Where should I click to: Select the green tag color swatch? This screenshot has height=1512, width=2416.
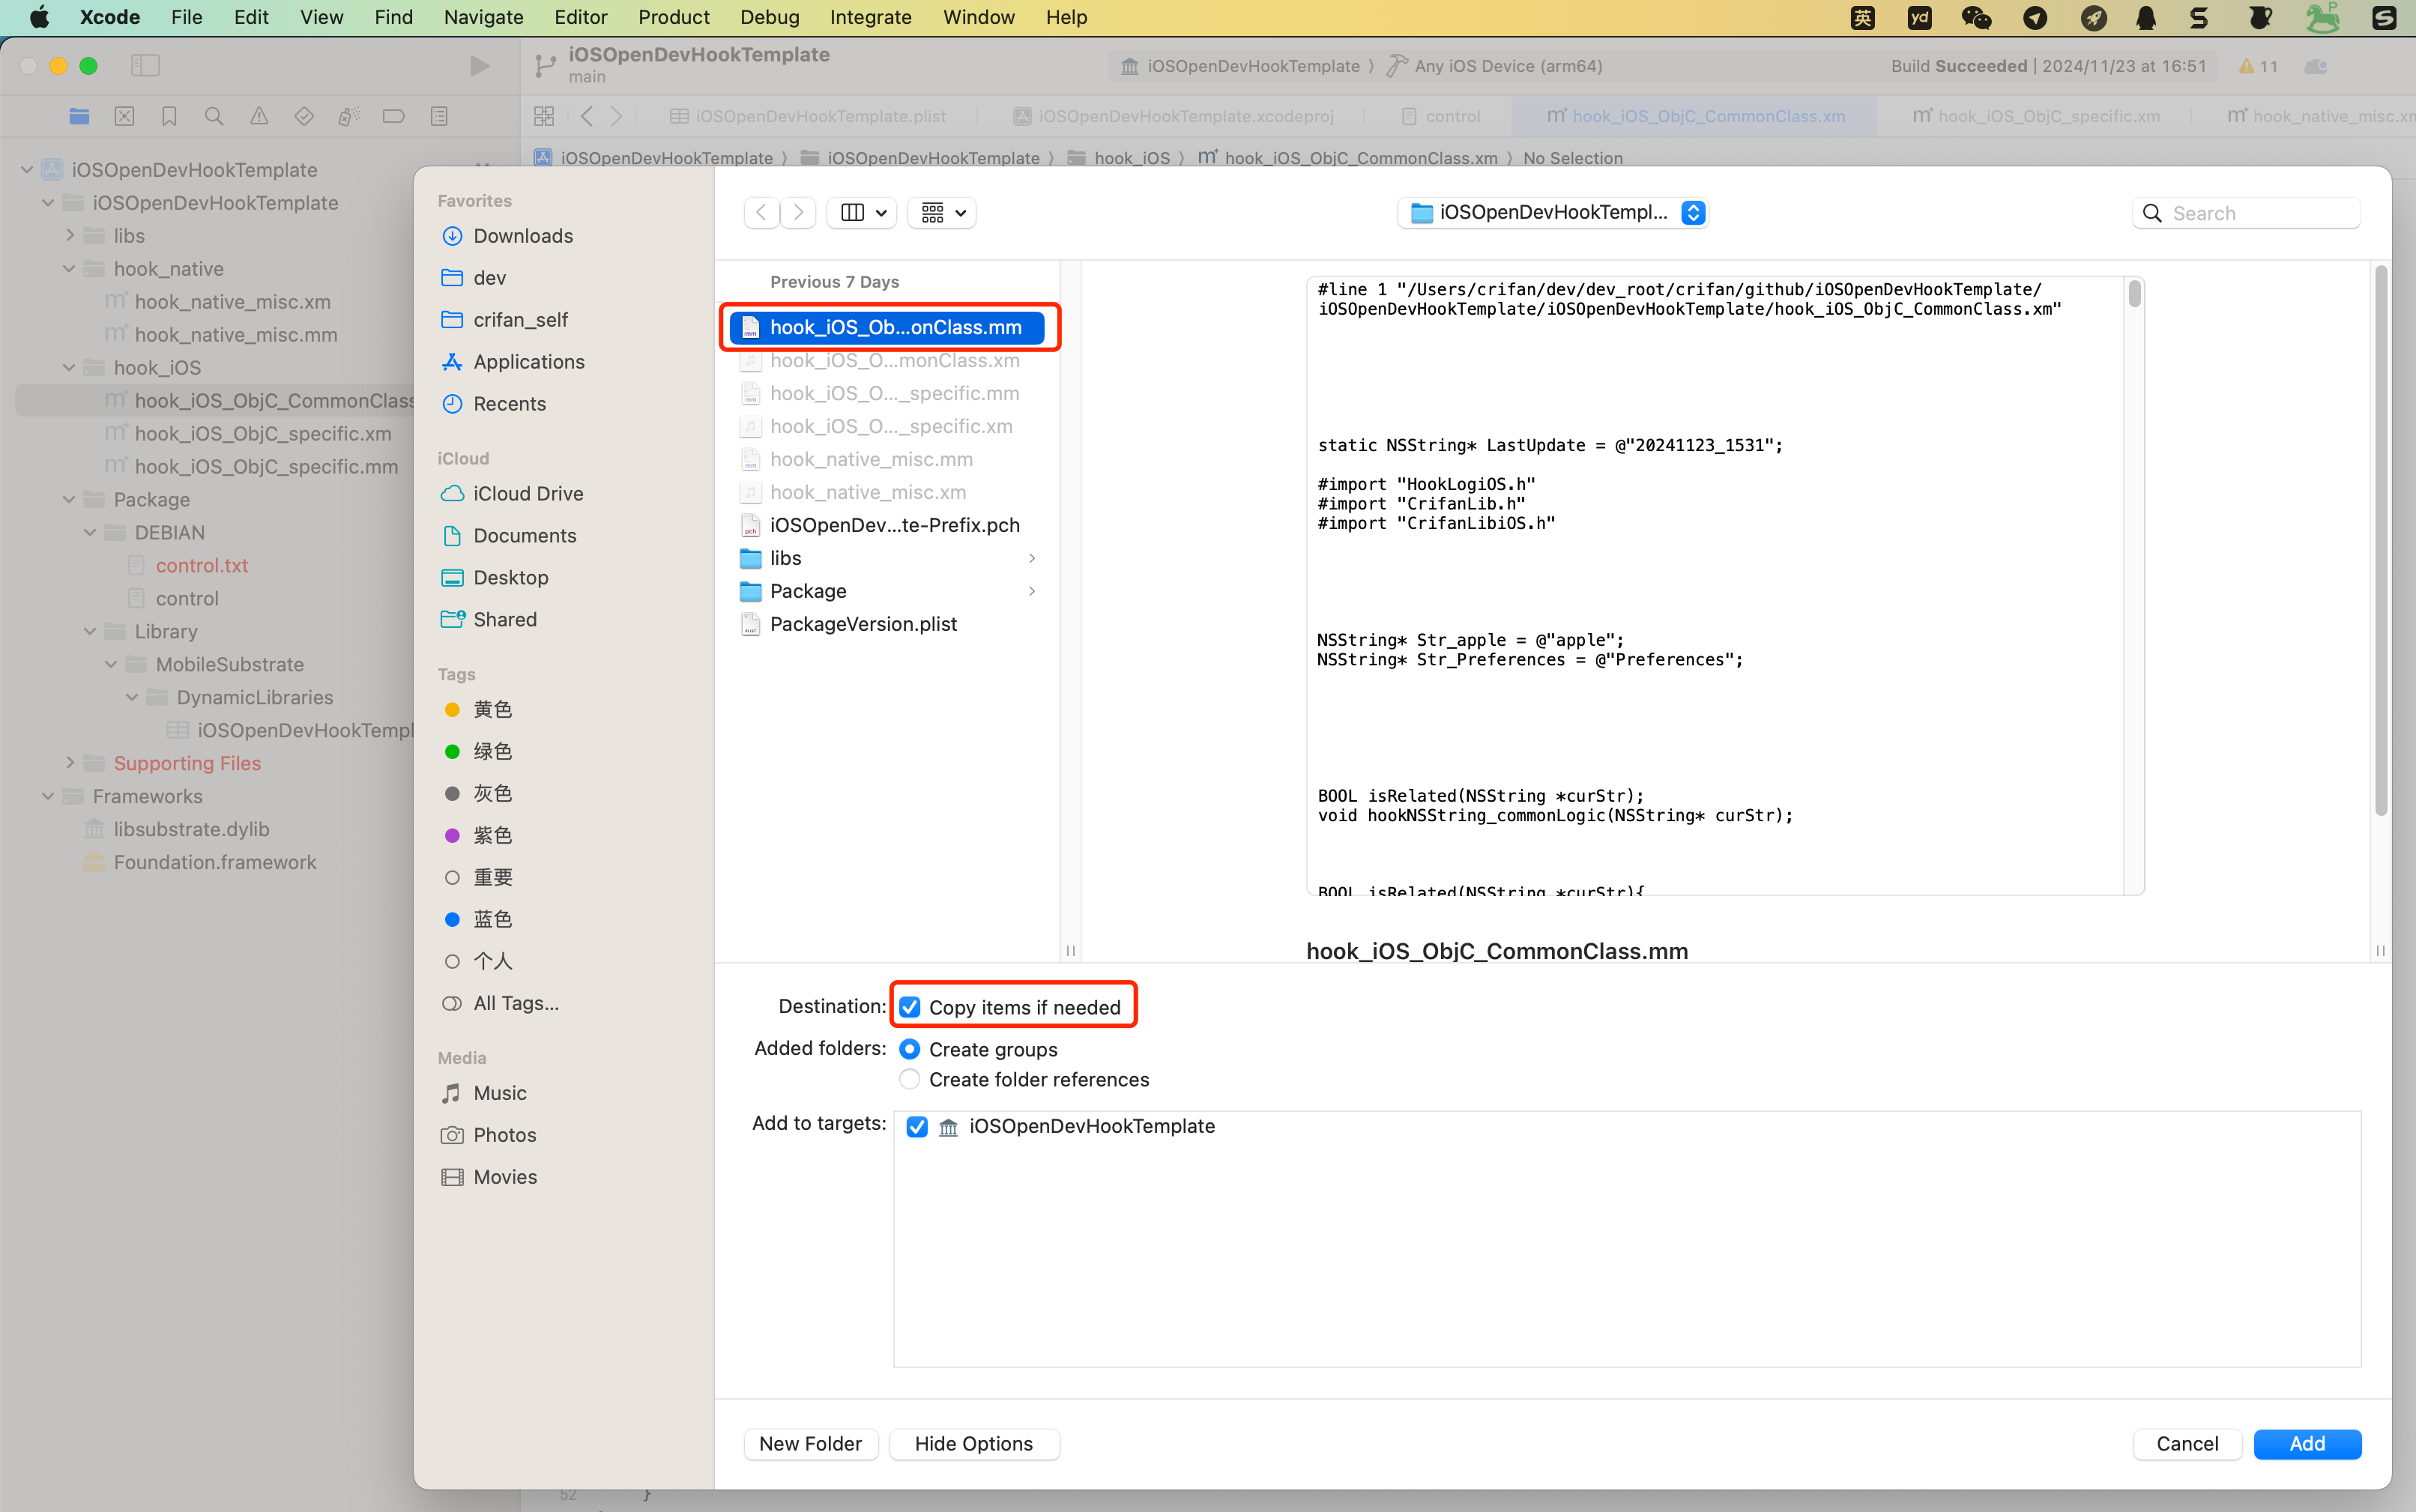(x=452, y=751)
